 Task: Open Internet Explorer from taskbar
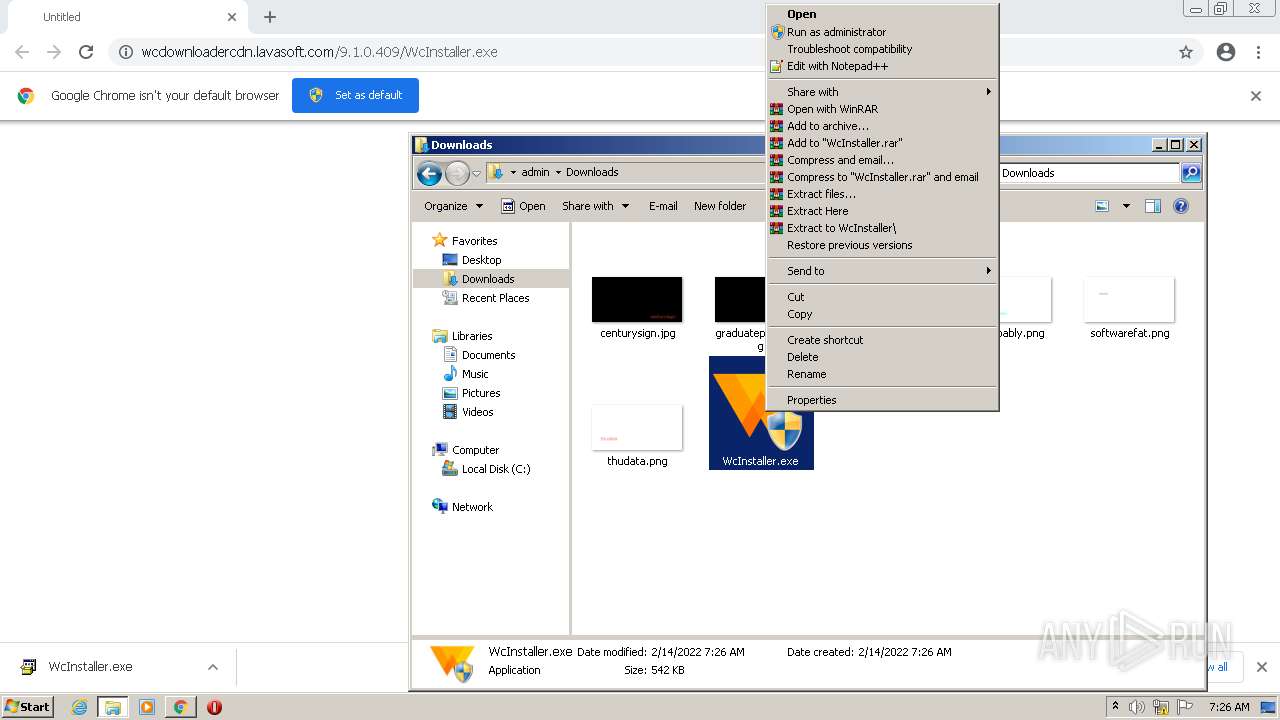79,707
